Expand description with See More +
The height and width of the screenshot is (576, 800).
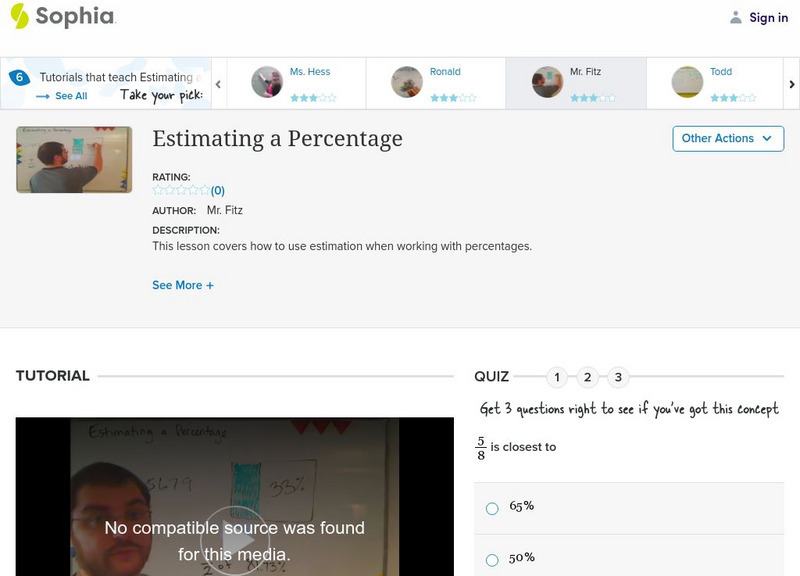(x=183, y=285)
